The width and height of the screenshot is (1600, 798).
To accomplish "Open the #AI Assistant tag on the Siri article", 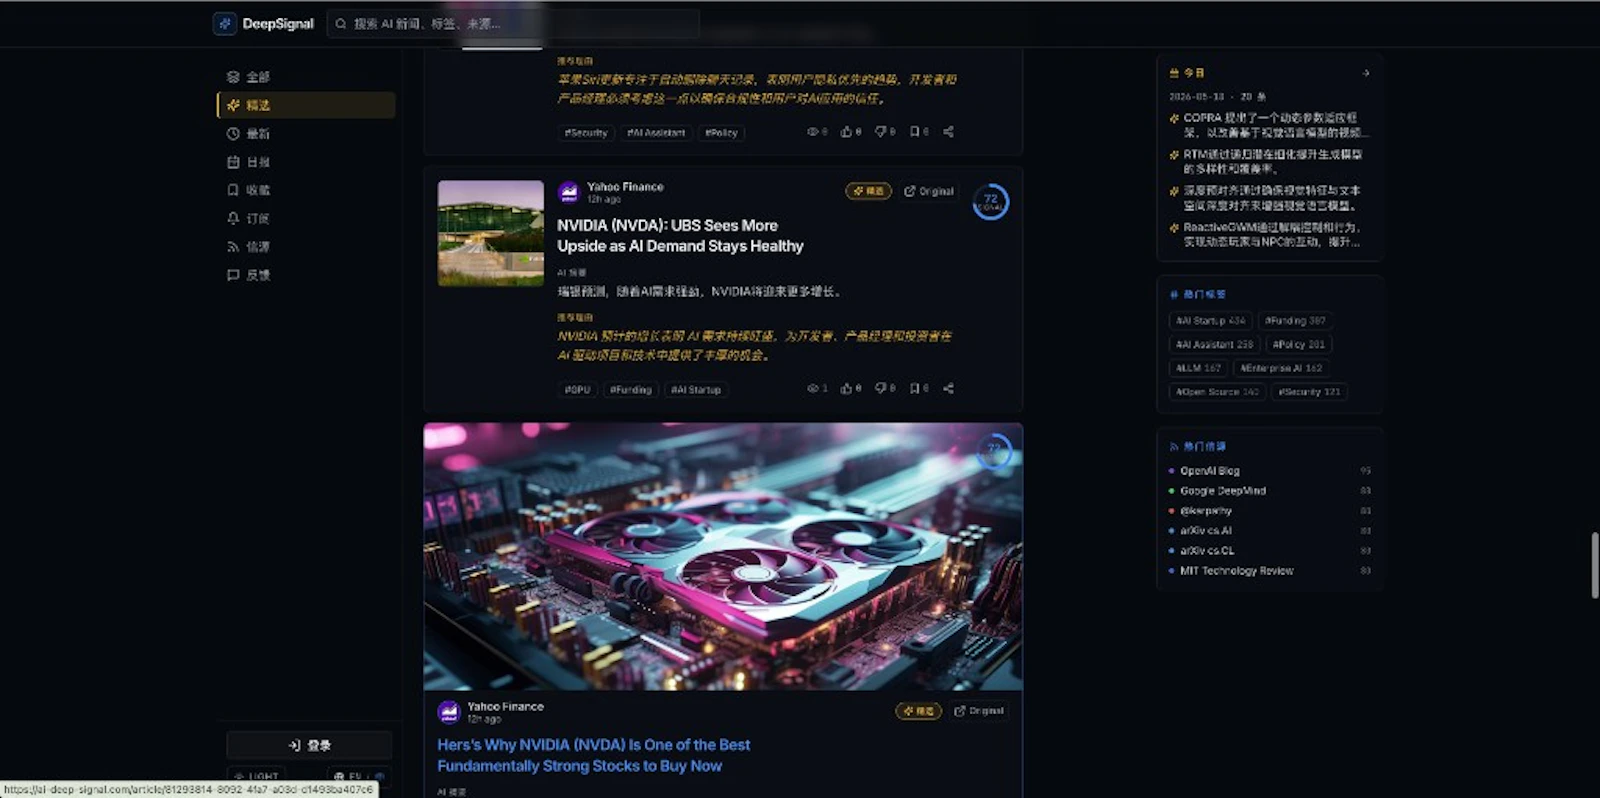I will (x=656, y=132).
